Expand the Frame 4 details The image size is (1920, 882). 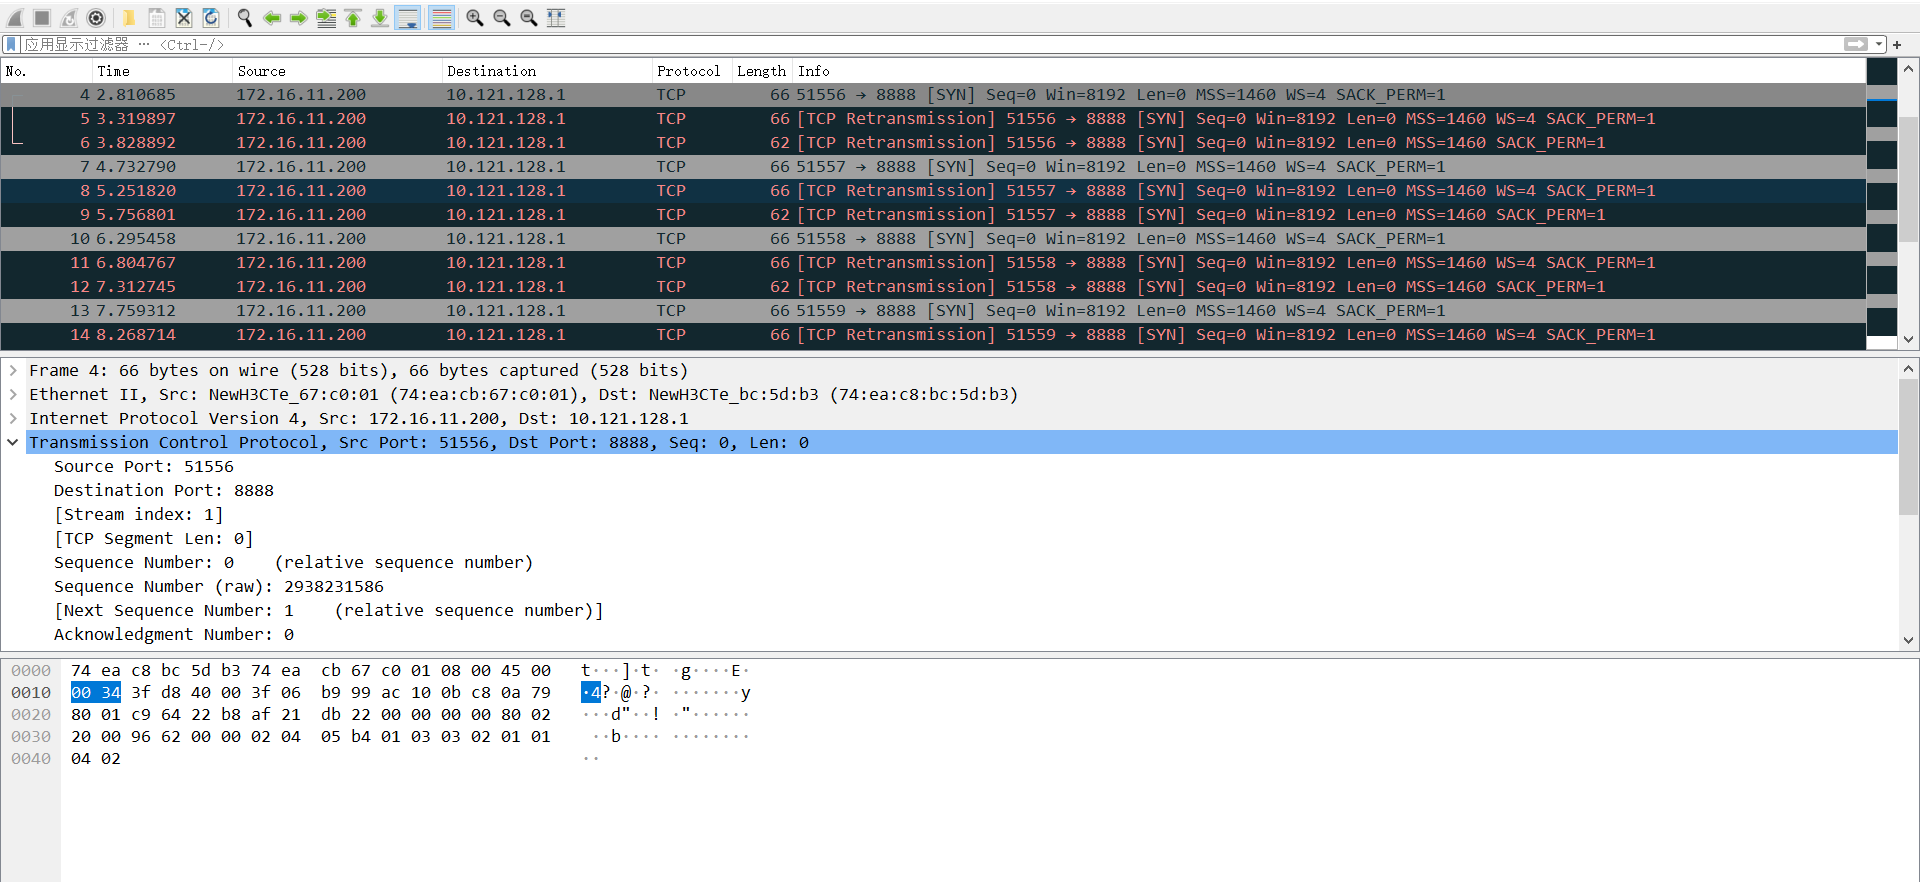click(13, 370)
